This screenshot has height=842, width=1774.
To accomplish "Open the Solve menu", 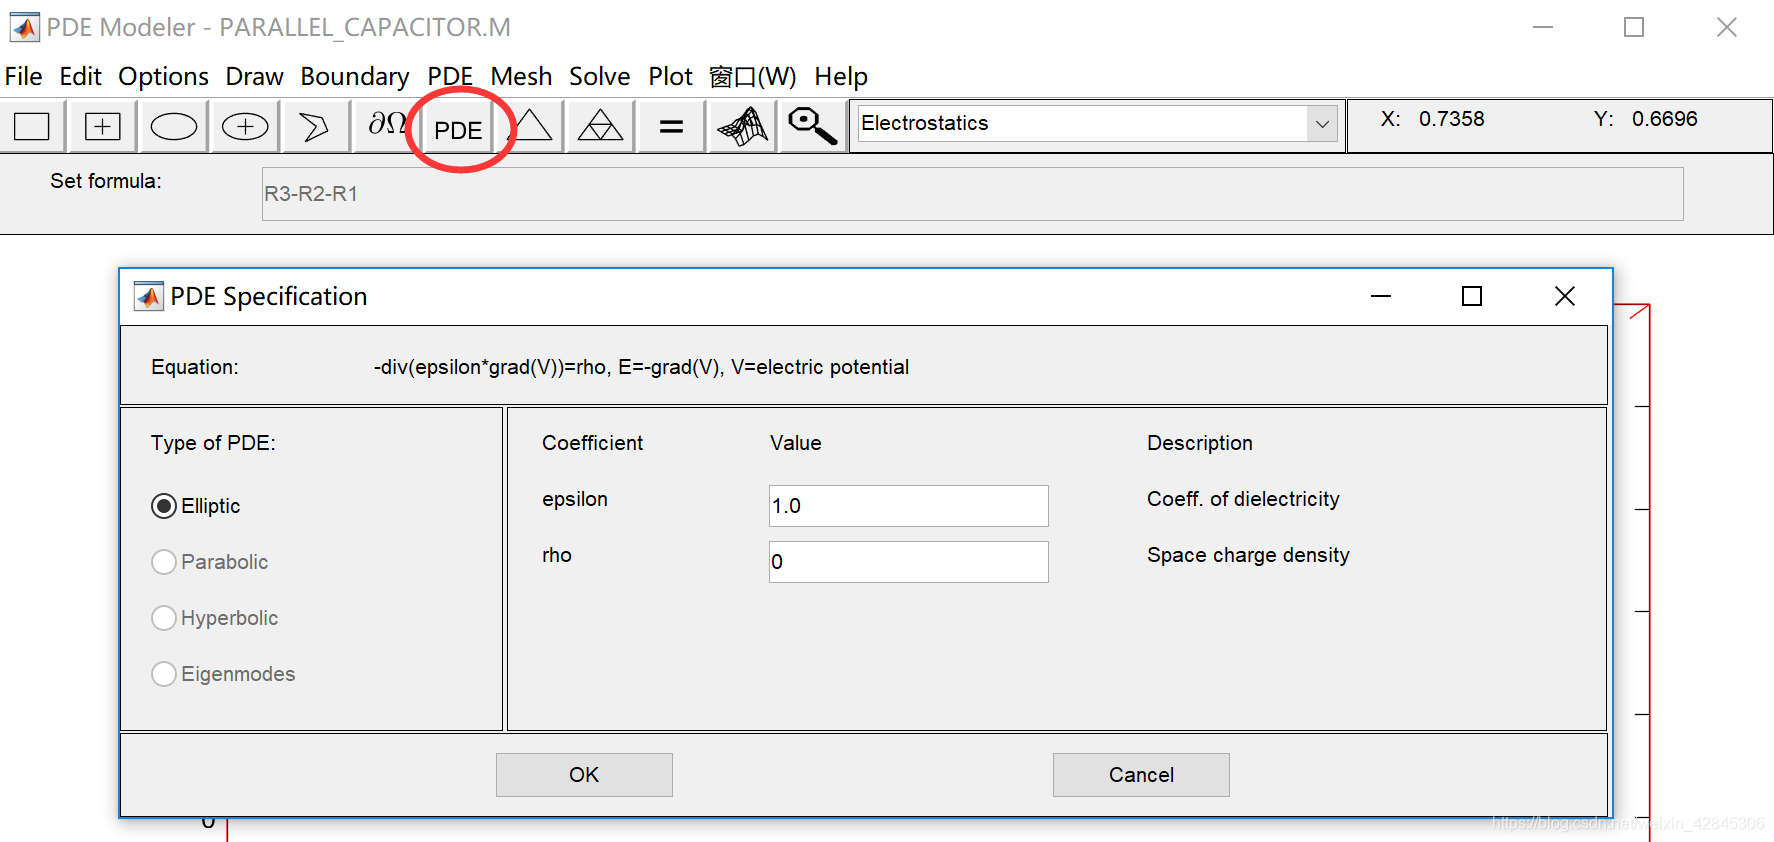I will pos(600,76).
